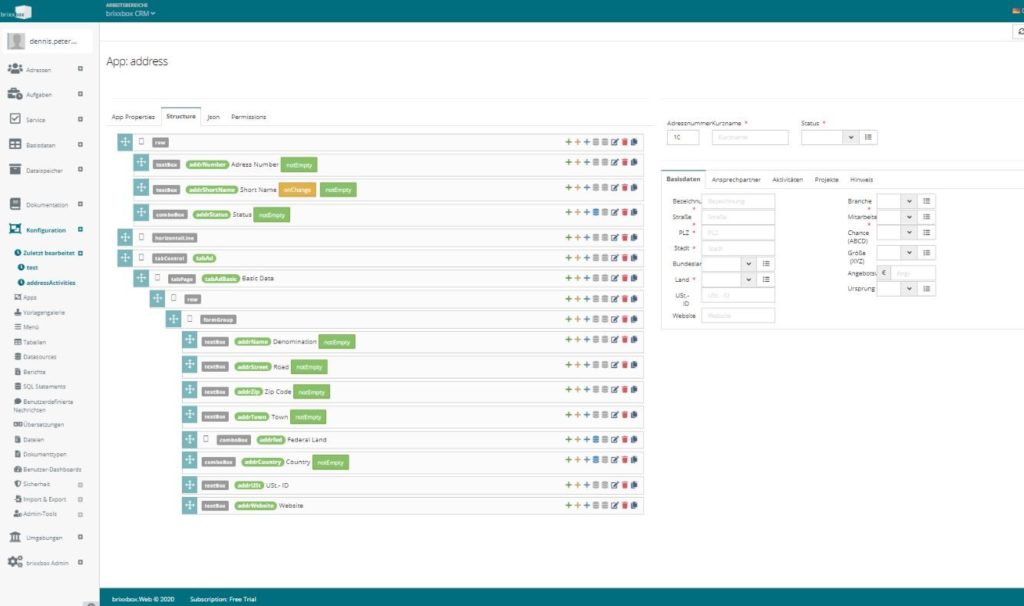This screenshot has height=606, width=1024.
Task: Tick the checkbox next to horizontalLine
Action: (x=142, y=237)
